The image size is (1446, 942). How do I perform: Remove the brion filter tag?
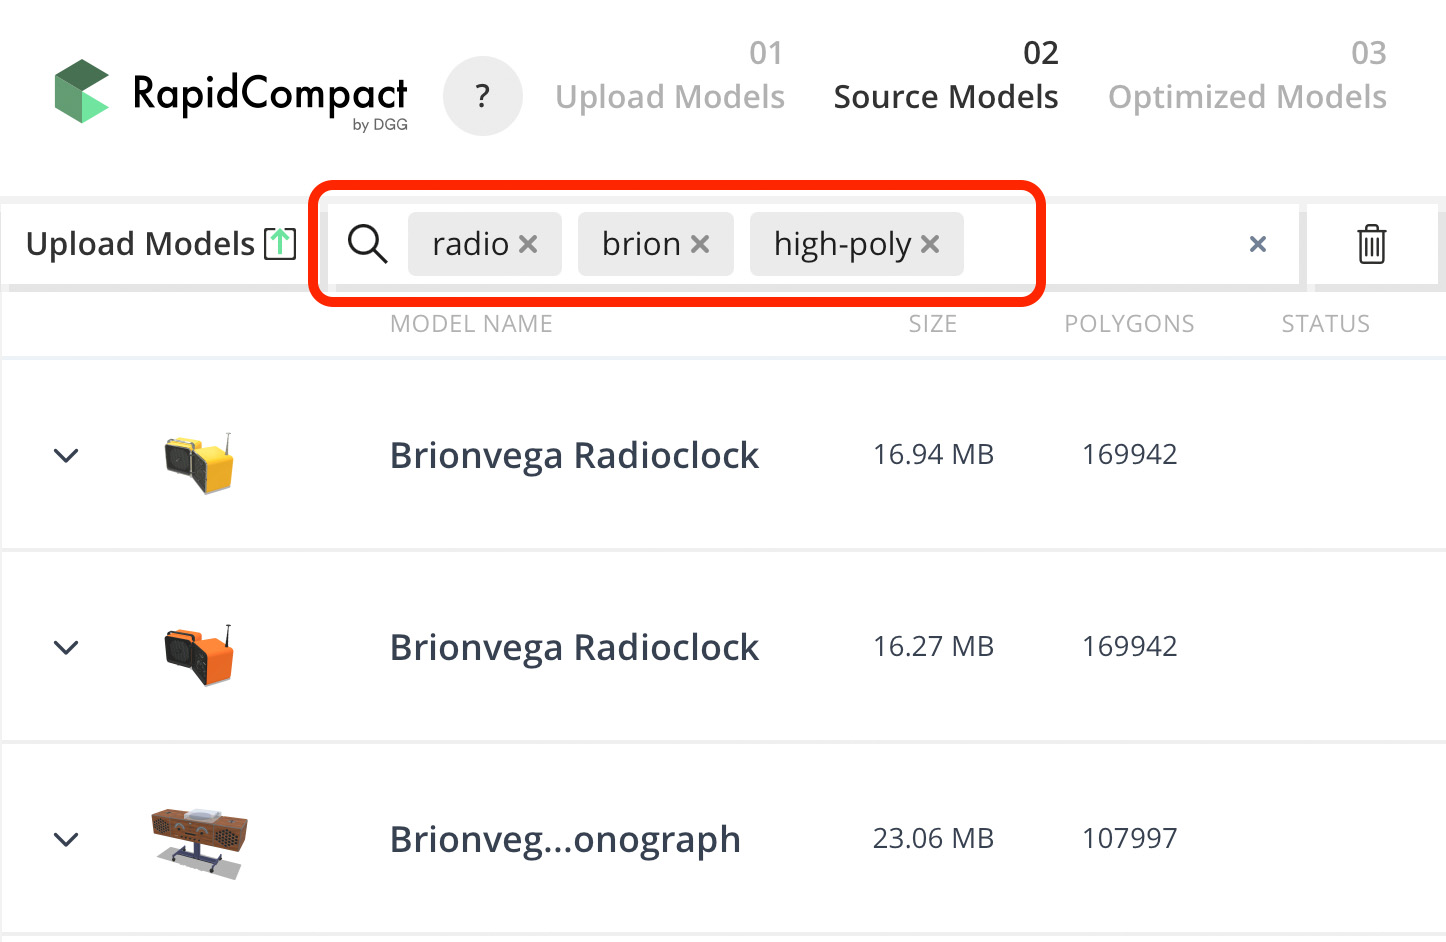(x=700, y=244)
